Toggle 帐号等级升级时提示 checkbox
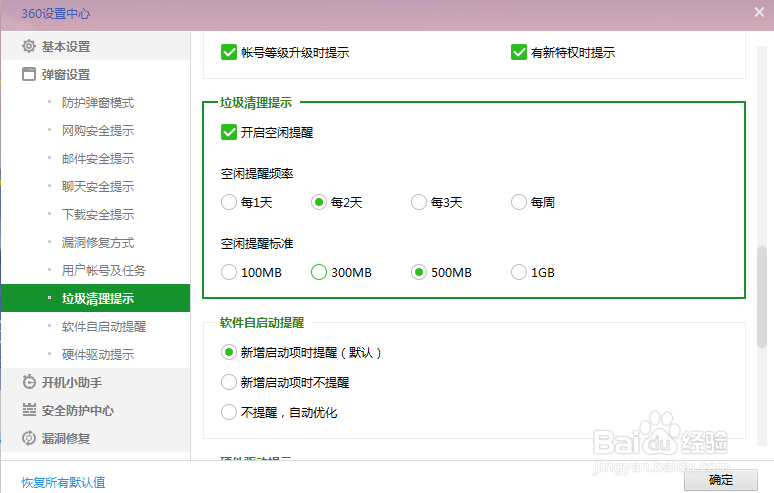The width and height of the screenshot is (774, 493). (229, 52)
